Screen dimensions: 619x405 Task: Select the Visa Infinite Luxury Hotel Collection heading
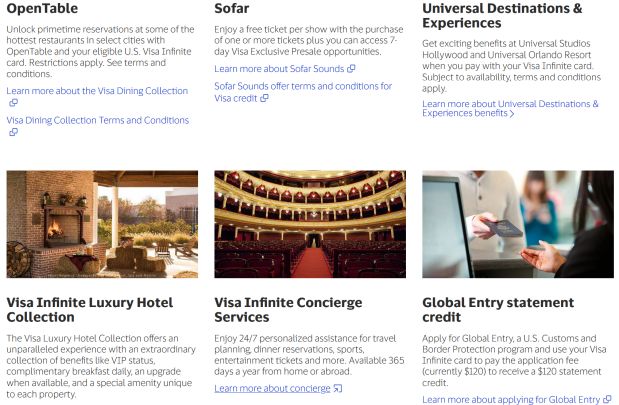coord(90,310)
